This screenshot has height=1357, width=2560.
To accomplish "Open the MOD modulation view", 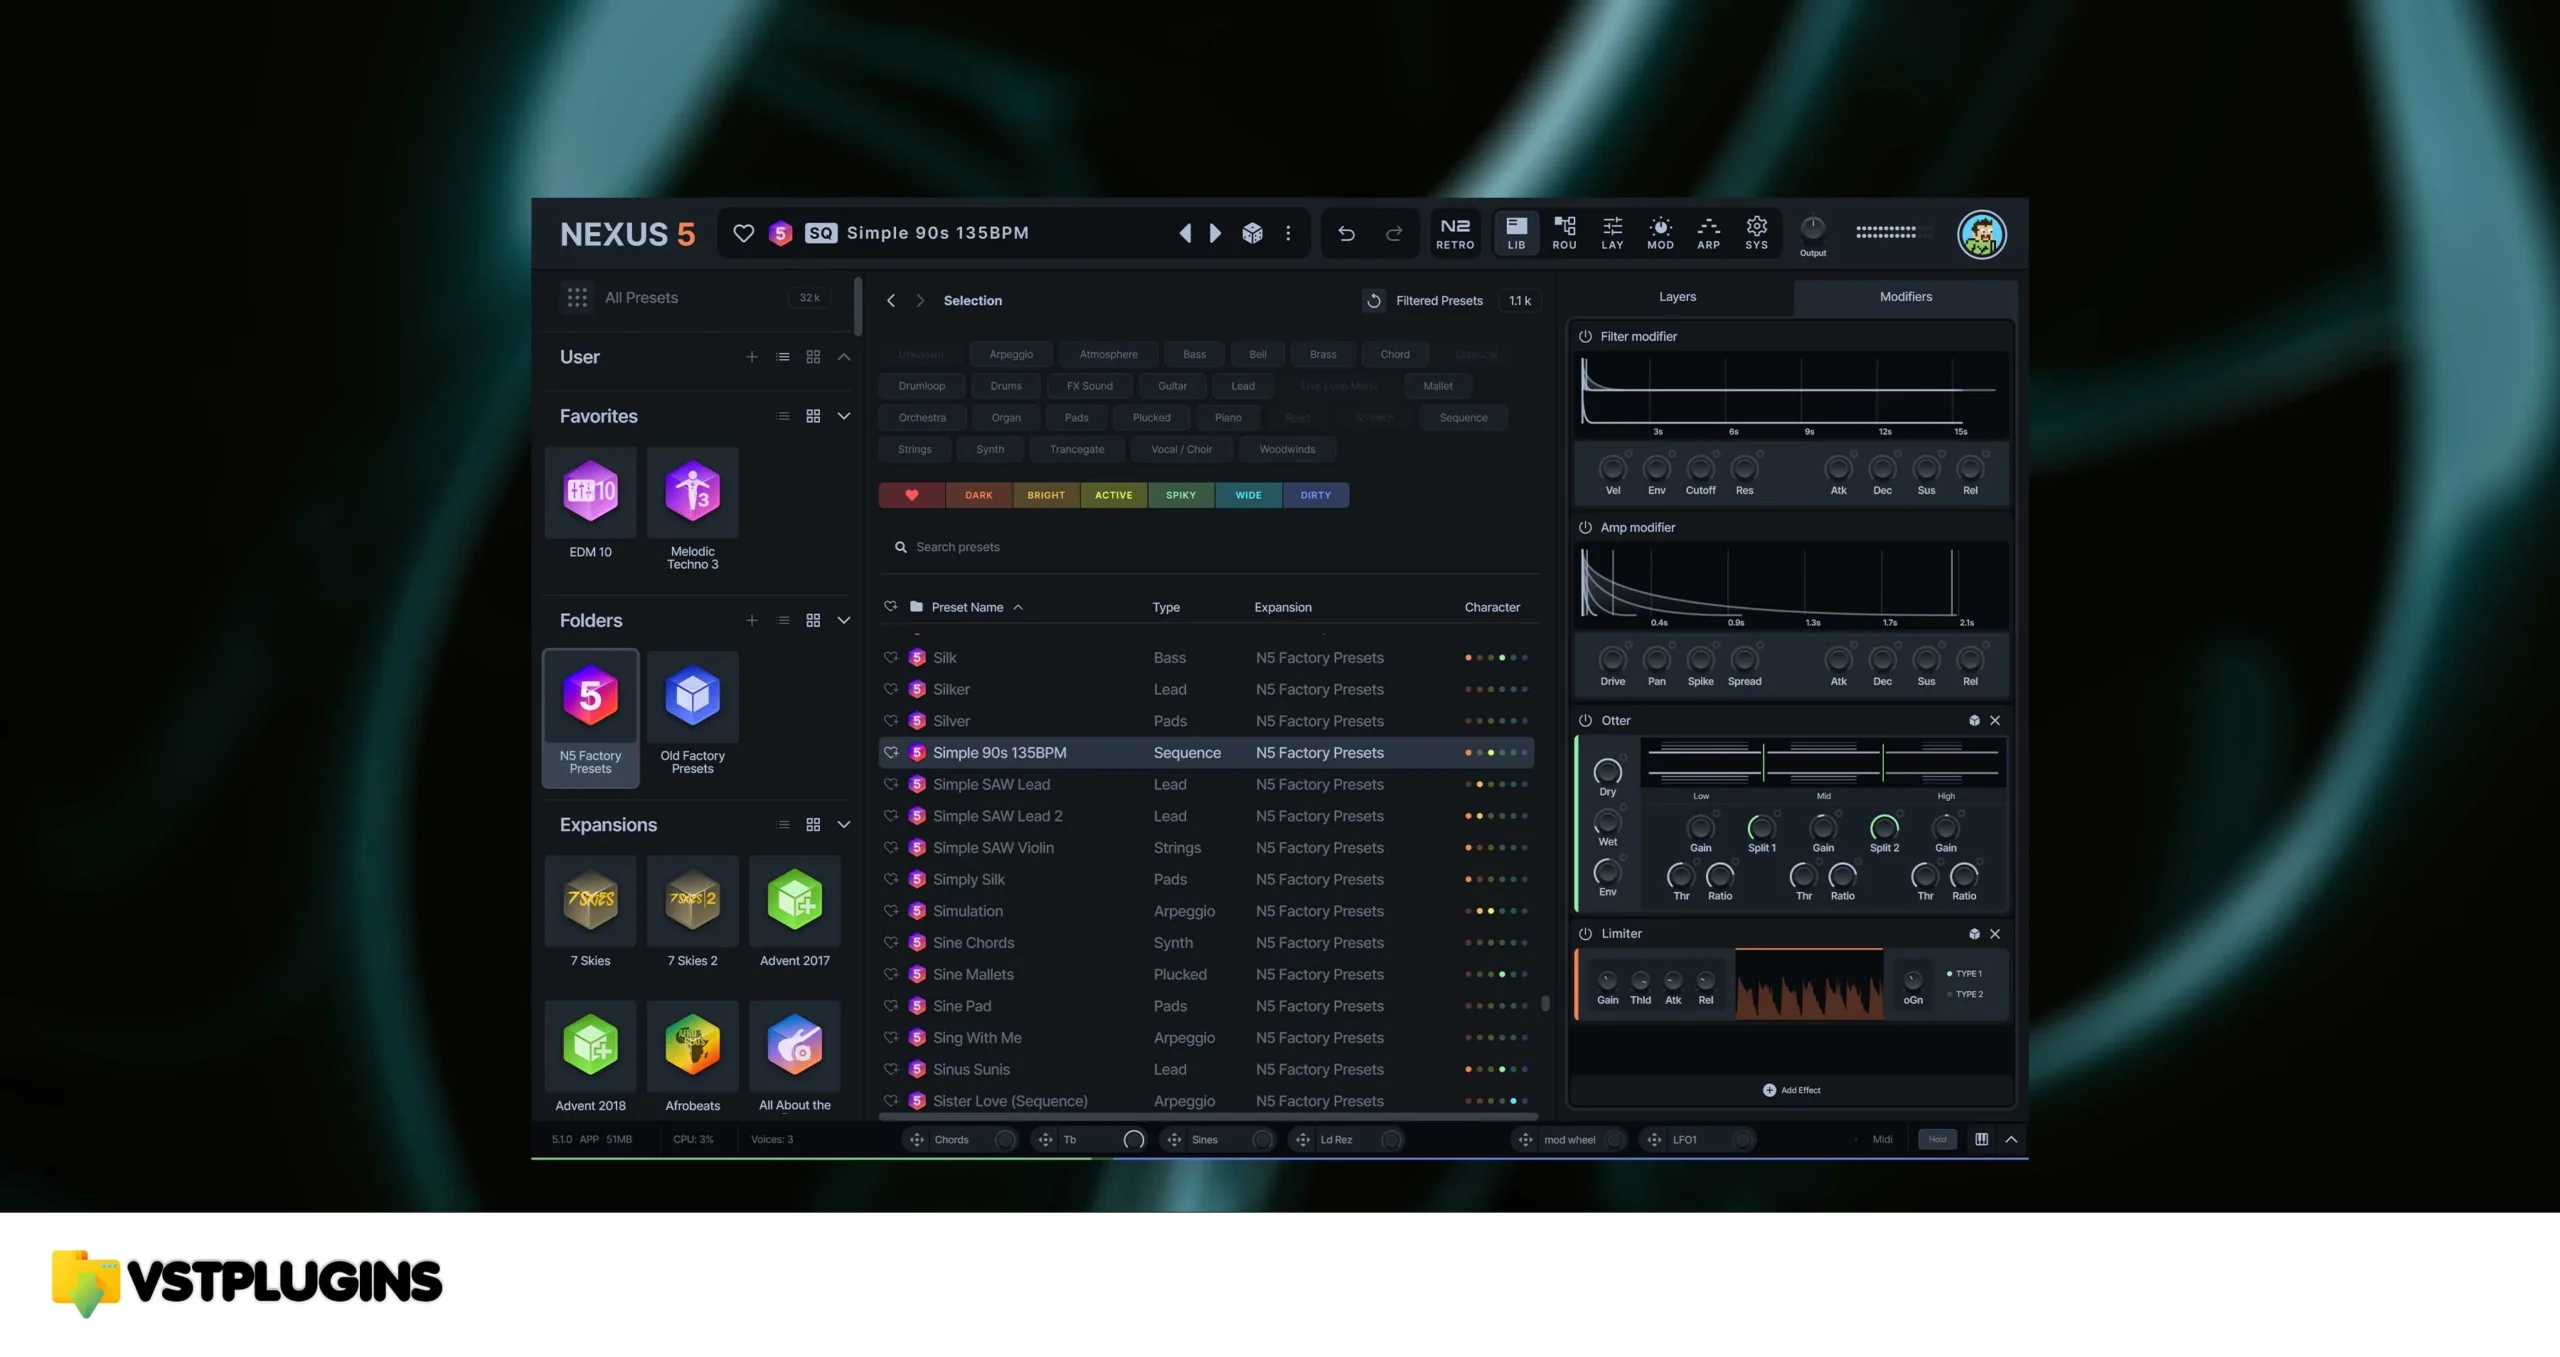I will pyautogui.click(x=1660, y=233).
